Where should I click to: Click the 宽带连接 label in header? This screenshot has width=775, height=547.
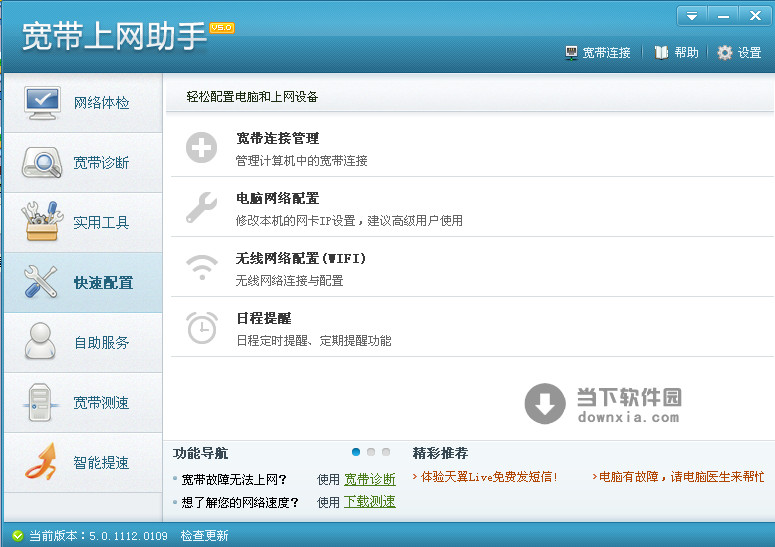[x=606, y=53]
